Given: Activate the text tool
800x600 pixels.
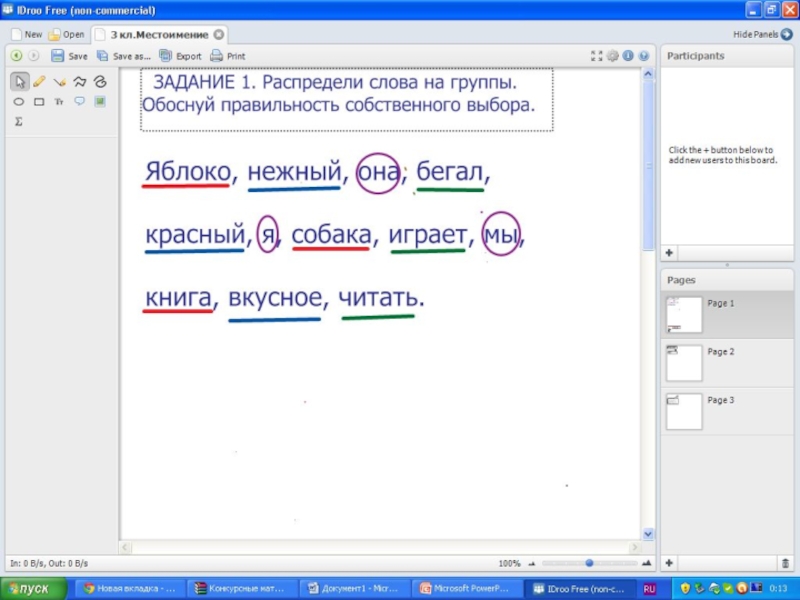Looking at the screenshot, I should (59, 102).
